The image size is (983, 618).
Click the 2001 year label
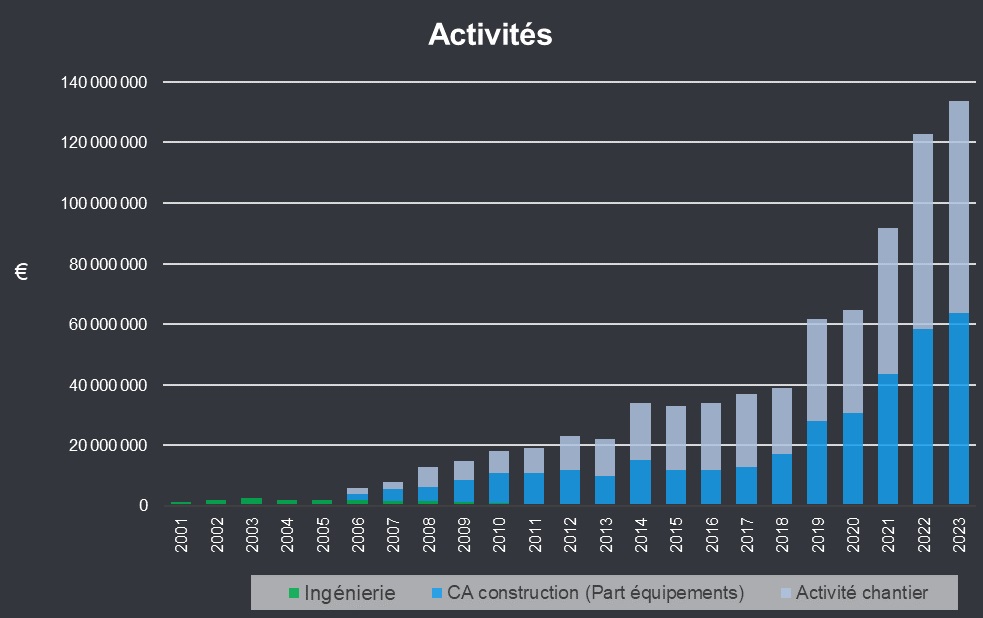point(181,535)
